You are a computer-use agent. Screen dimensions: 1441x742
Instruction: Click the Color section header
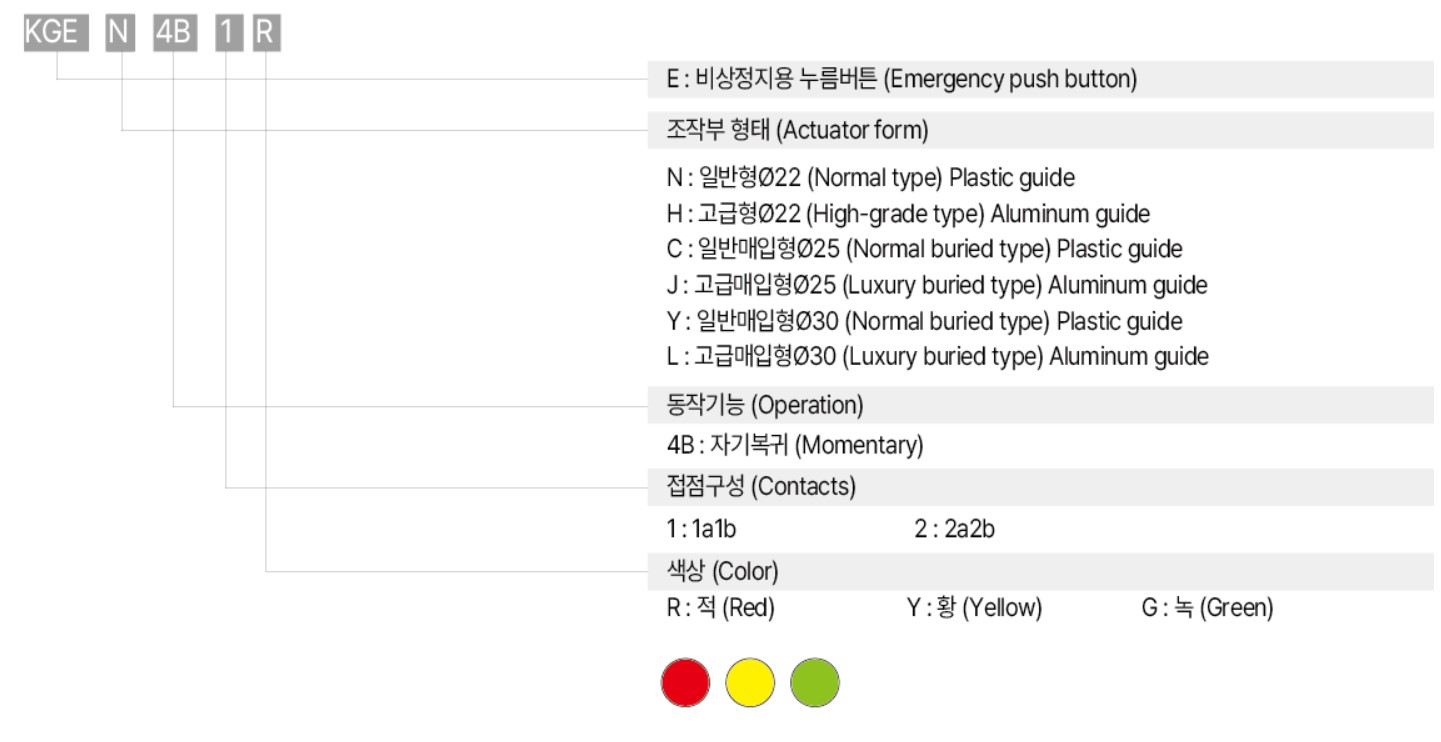(1041, 572)
